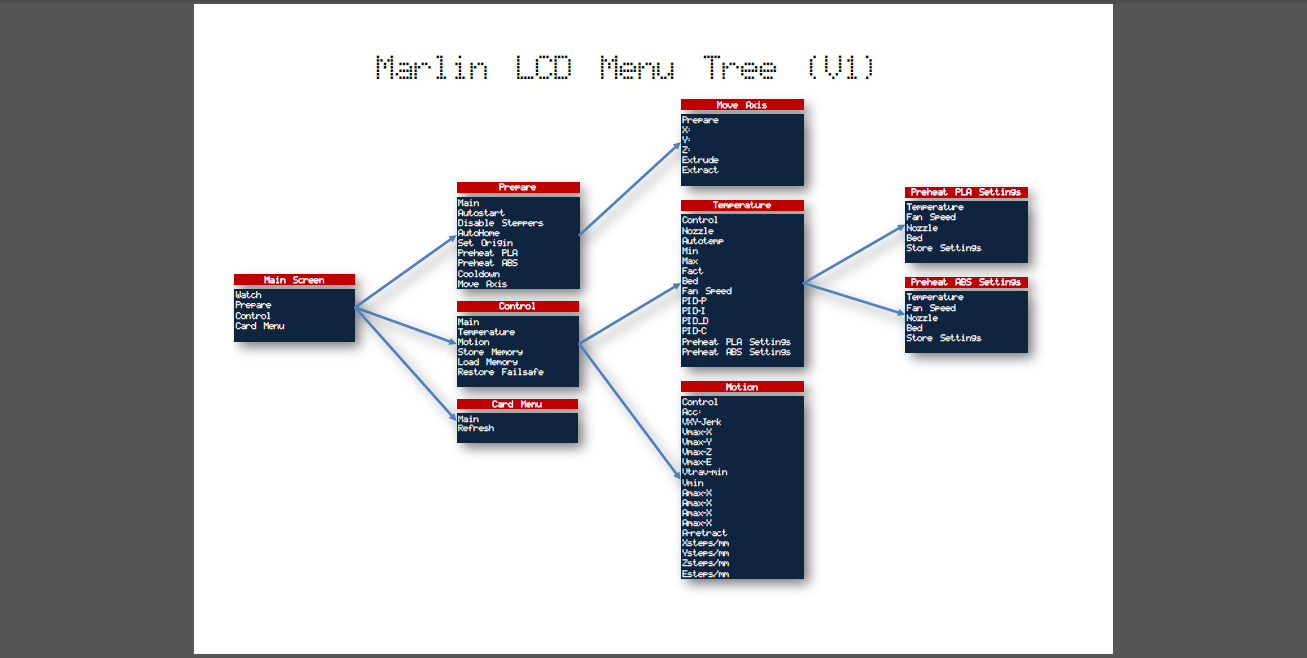Select "Temperature" entry in the Control box
Viewport: 1307px width, 658px height.
[x=487, y=332]
